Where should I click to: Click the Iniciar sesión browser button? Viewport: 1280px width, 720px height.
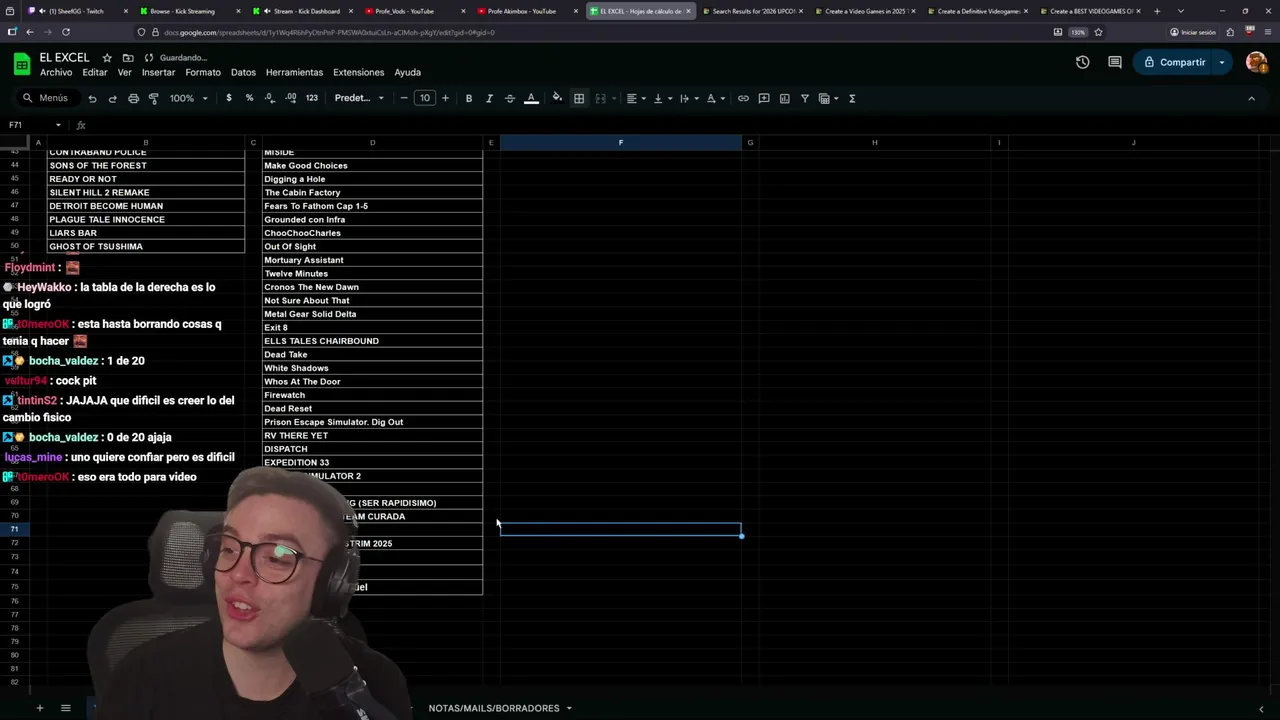[1193, 32]
